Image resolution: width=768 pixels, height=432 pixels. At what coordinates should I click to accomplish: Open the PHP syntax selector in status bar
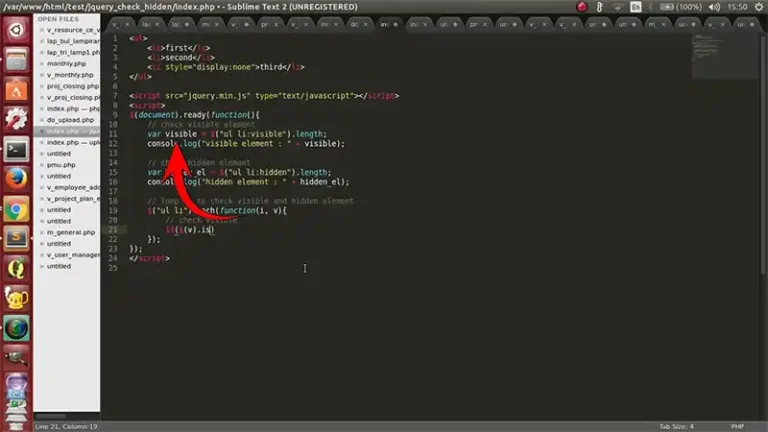click(x=737, y=427)
